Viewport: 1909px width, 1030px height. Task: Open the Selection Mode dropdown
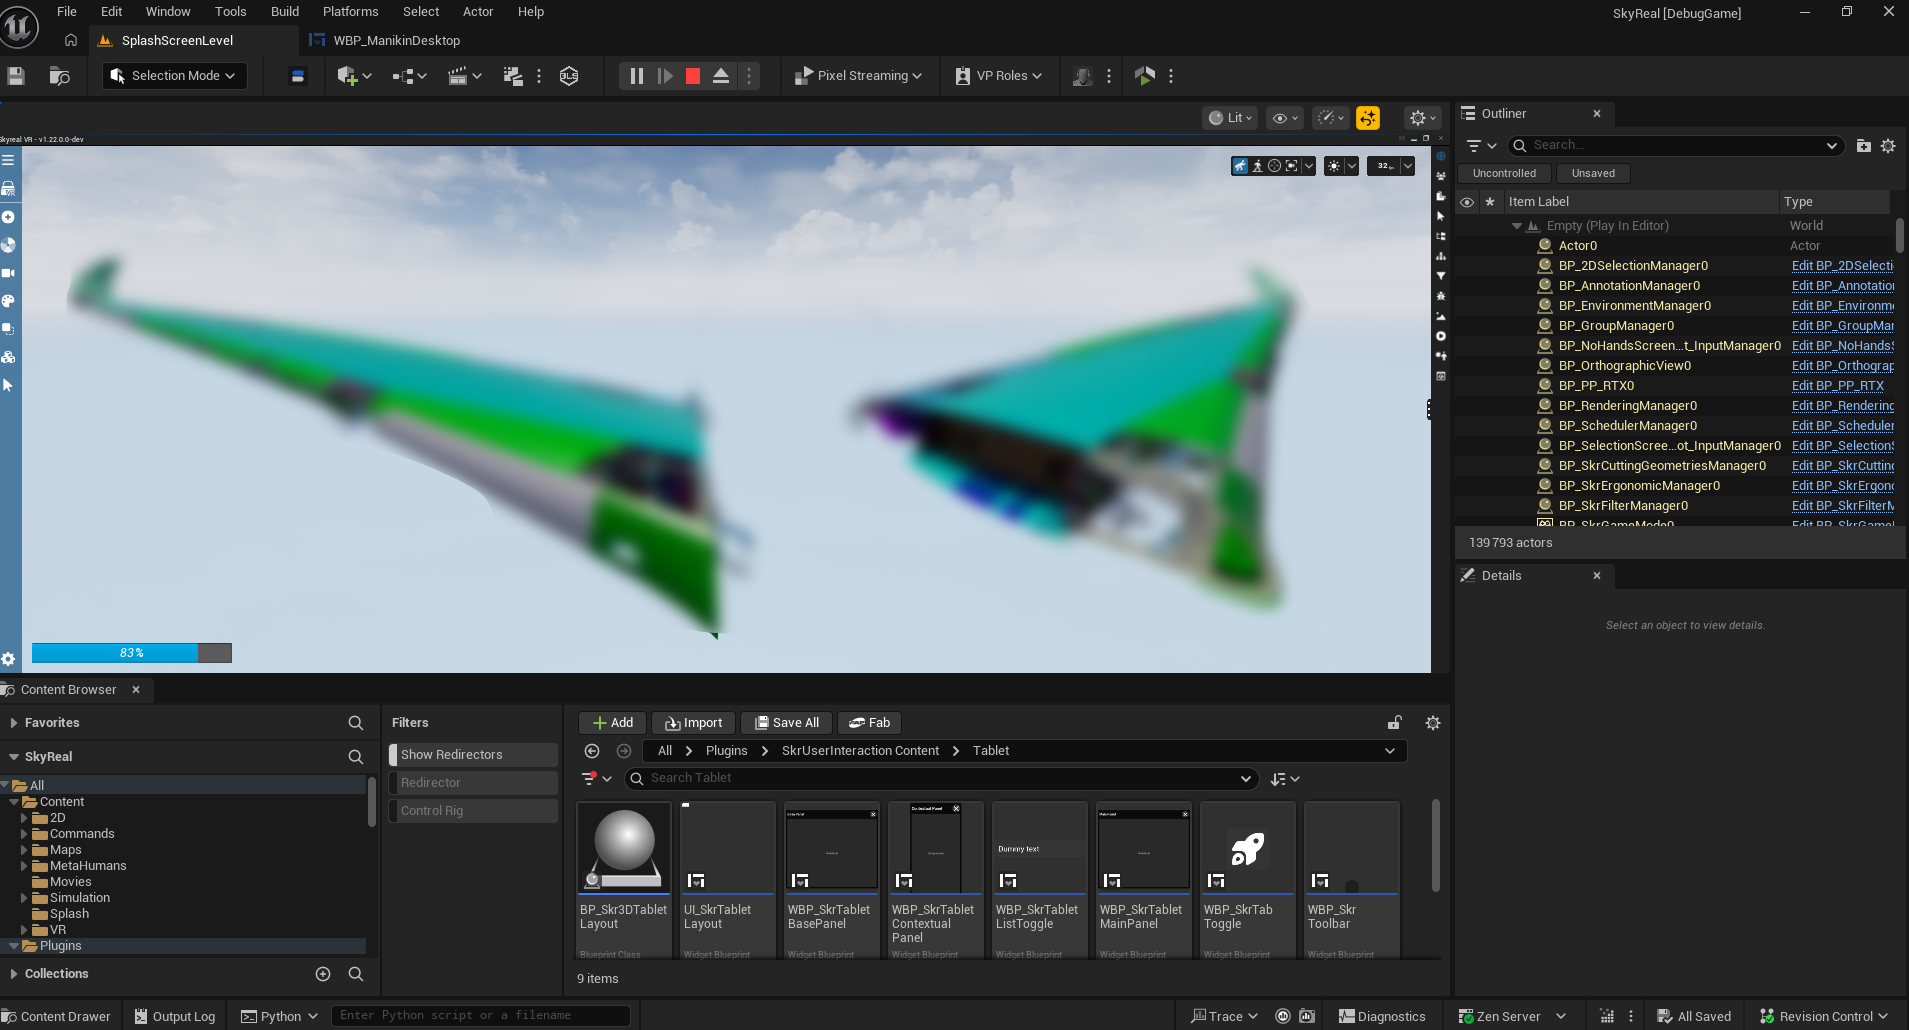(174, 76)
